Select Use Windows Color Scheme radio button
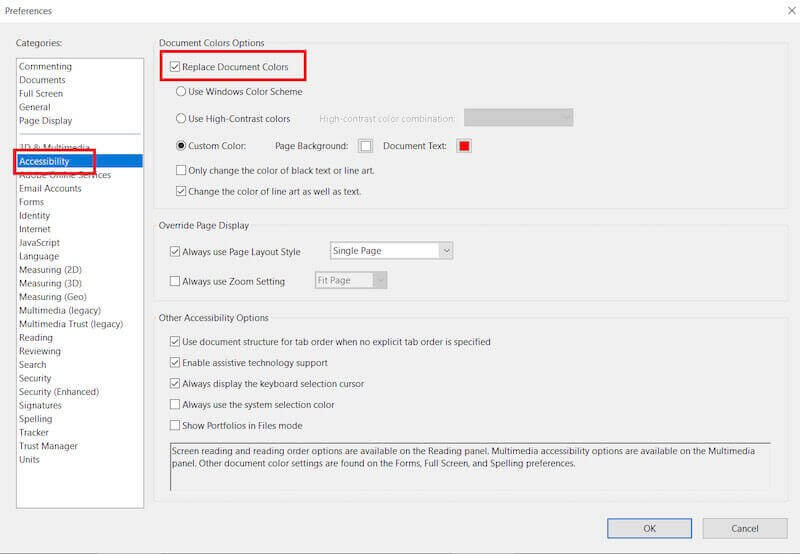800x554 pixels. pos(181,92)
